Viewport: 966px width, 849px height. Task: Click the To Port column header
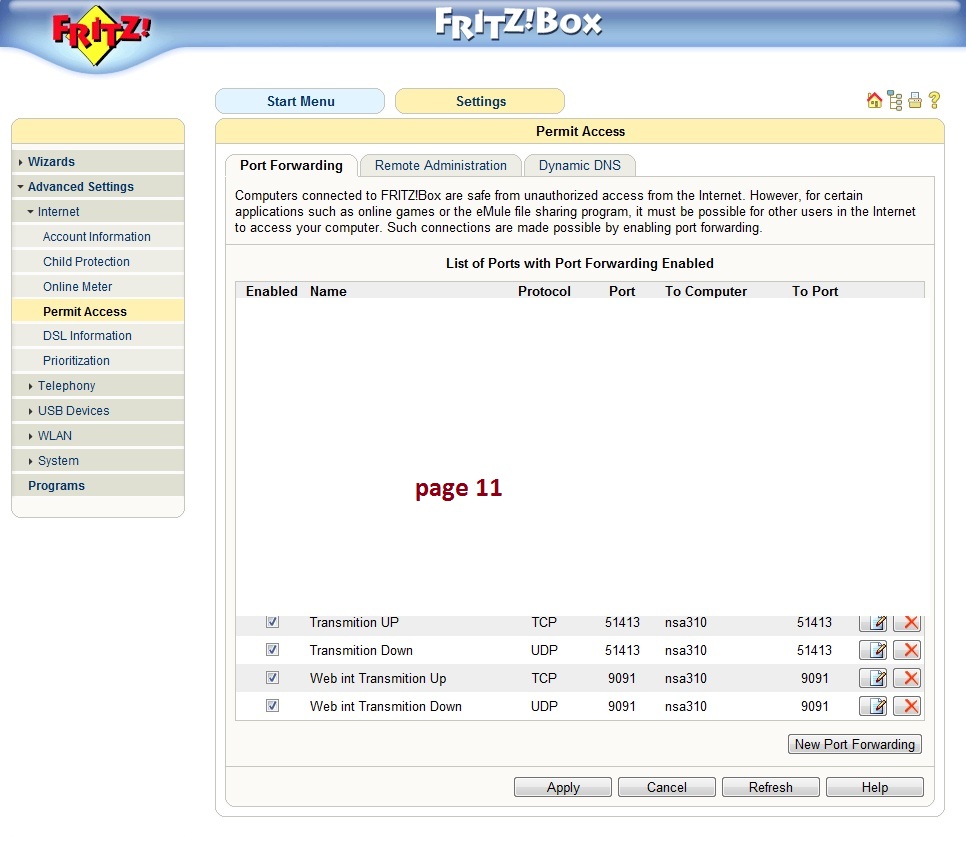pyautogui.click(x=815, y=291)
